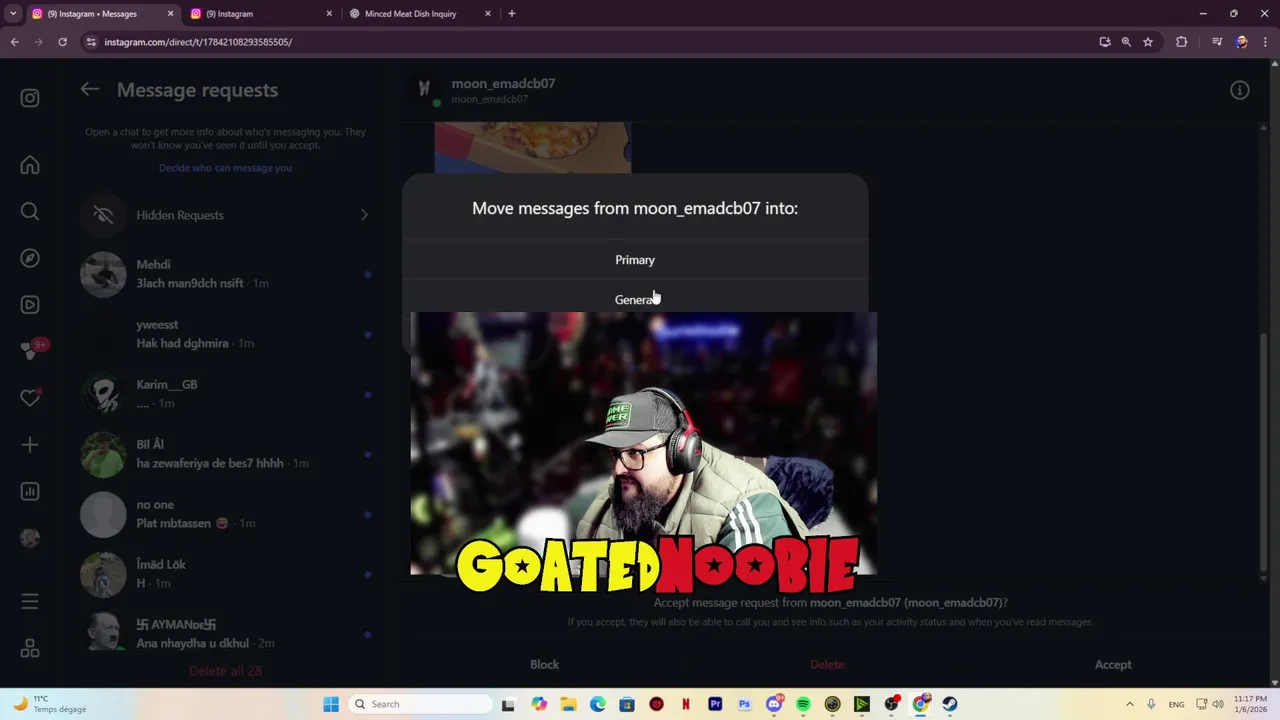Click Delete all 28 requests
This screenshot has width=1280, height=720.
tap(225, 671)
